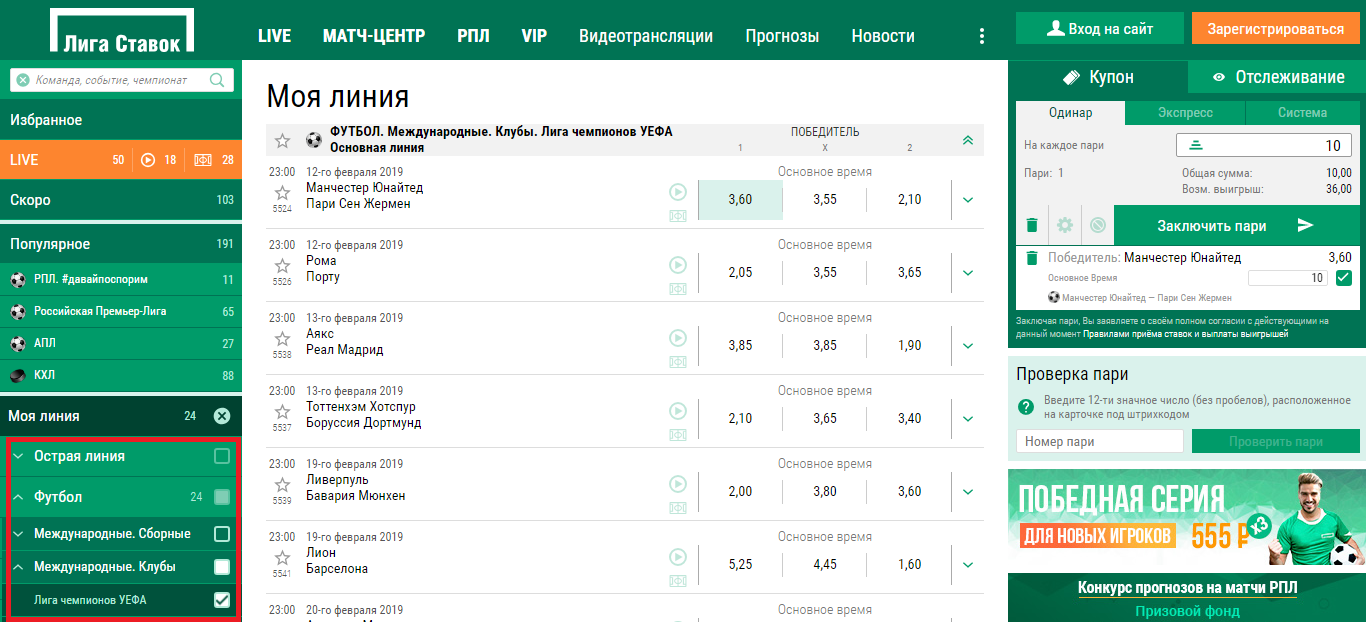Image resolution: width=1366 pixels, height=624 pixels.
Task: Open the МАТЧ-ЦЕНТР menu item
Action: (x=374, y=36)
